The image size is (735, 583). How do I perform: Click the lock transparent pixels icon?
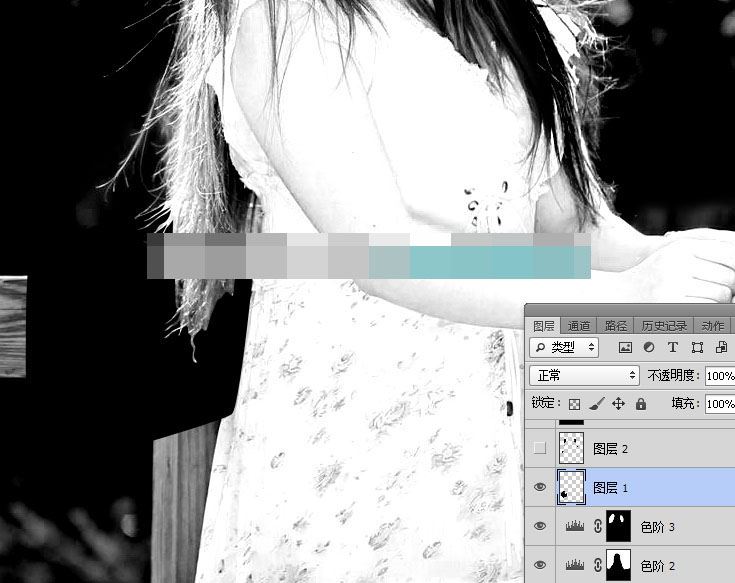pyautogui.click(x=574, y=404)
